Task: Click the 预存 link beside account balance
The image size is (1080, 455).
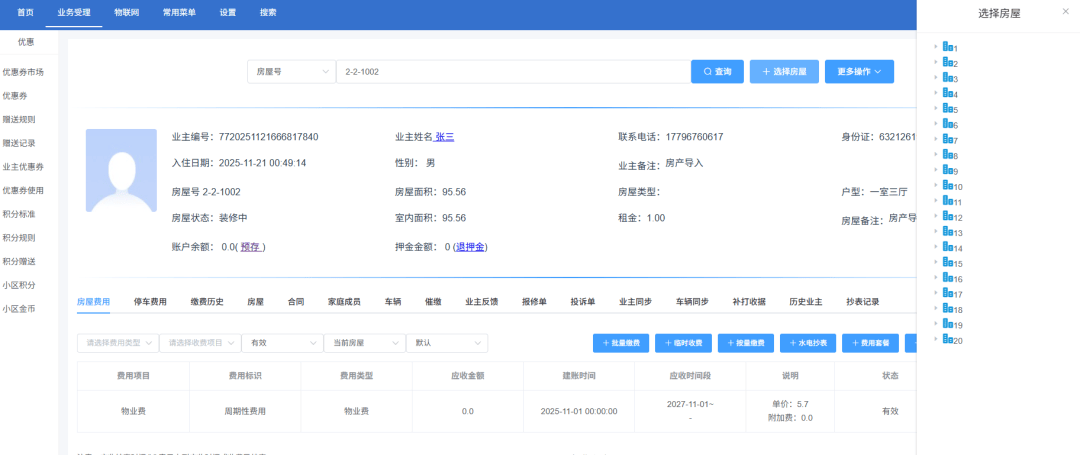Action: coord(250,247)
